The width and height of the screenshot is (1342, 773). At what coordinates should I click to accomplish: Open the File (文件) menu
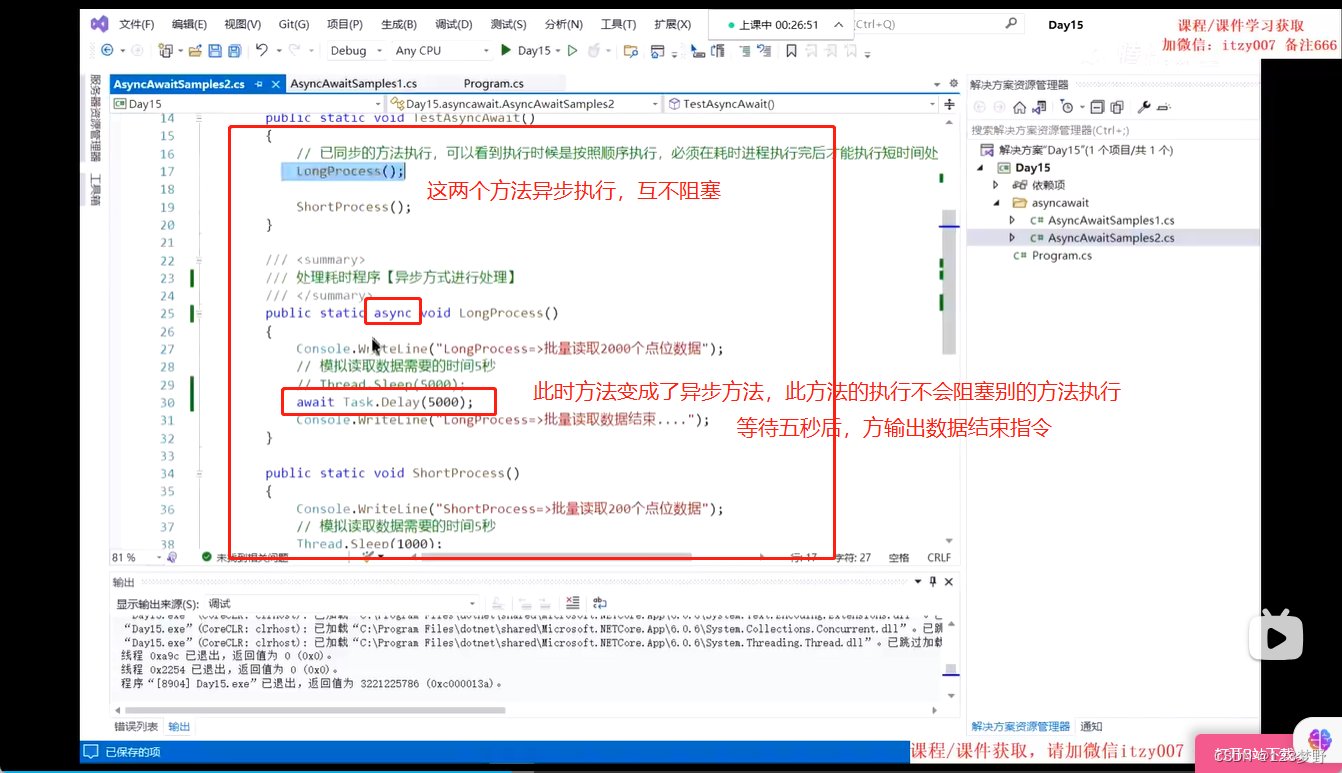coord(137,24)
